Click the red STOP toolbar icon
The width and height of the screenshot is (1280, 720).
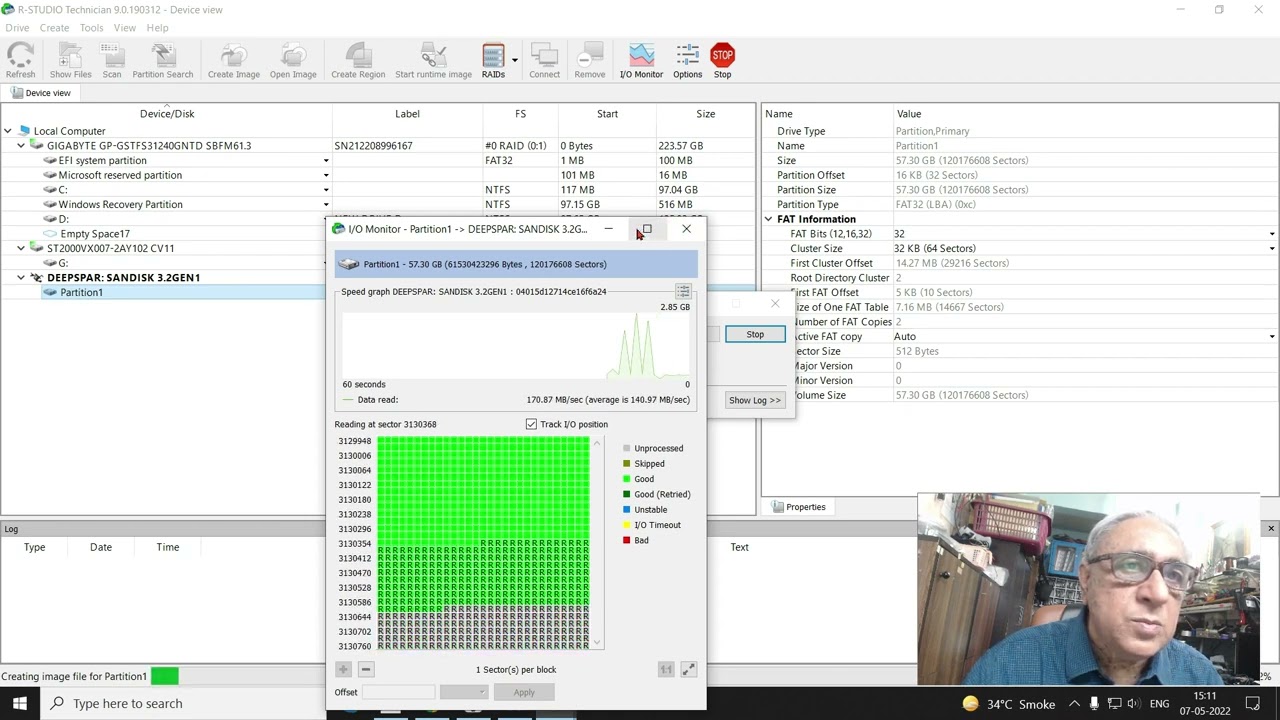722,61
